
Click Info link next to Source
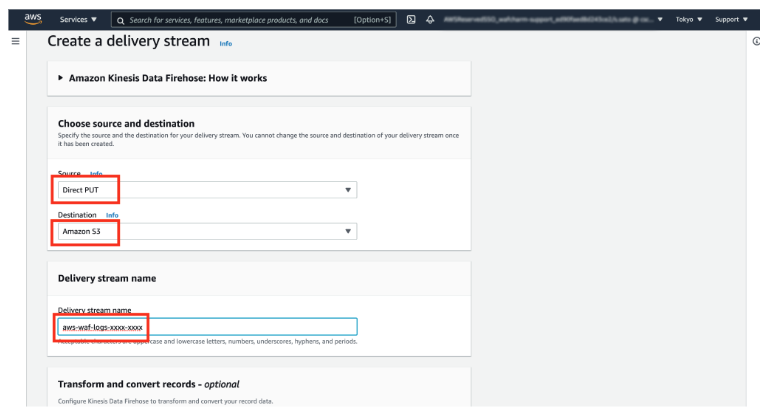[96, 174]
